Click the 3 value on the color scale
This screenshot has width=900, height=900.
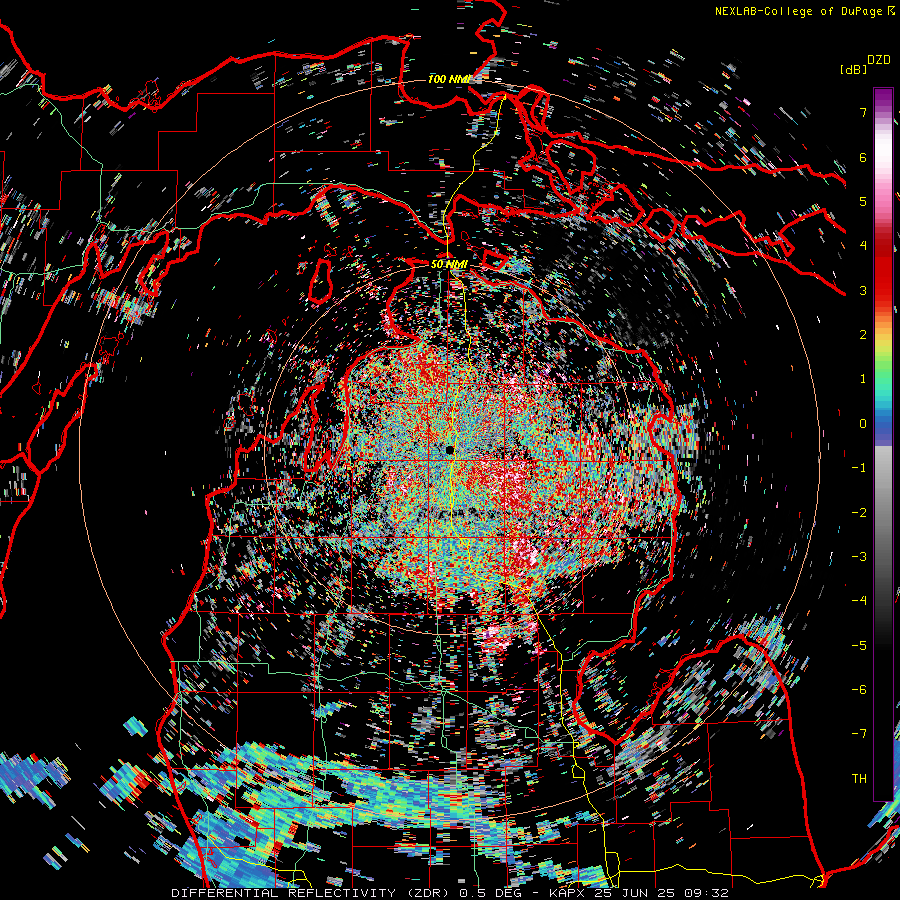pos(863,290)
